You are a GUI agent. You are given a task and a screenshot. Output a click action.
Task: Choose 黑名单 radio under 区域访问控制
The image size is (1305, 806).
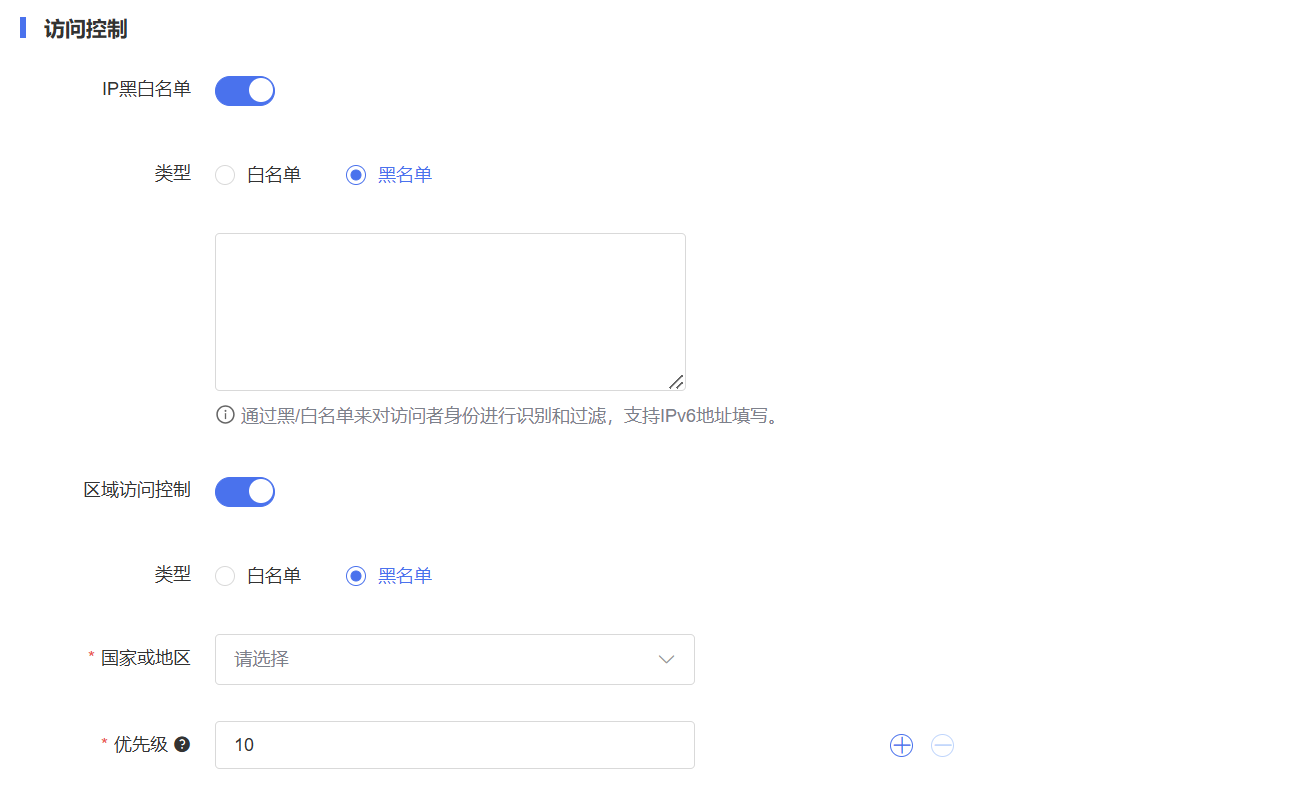tap(356, 576)
